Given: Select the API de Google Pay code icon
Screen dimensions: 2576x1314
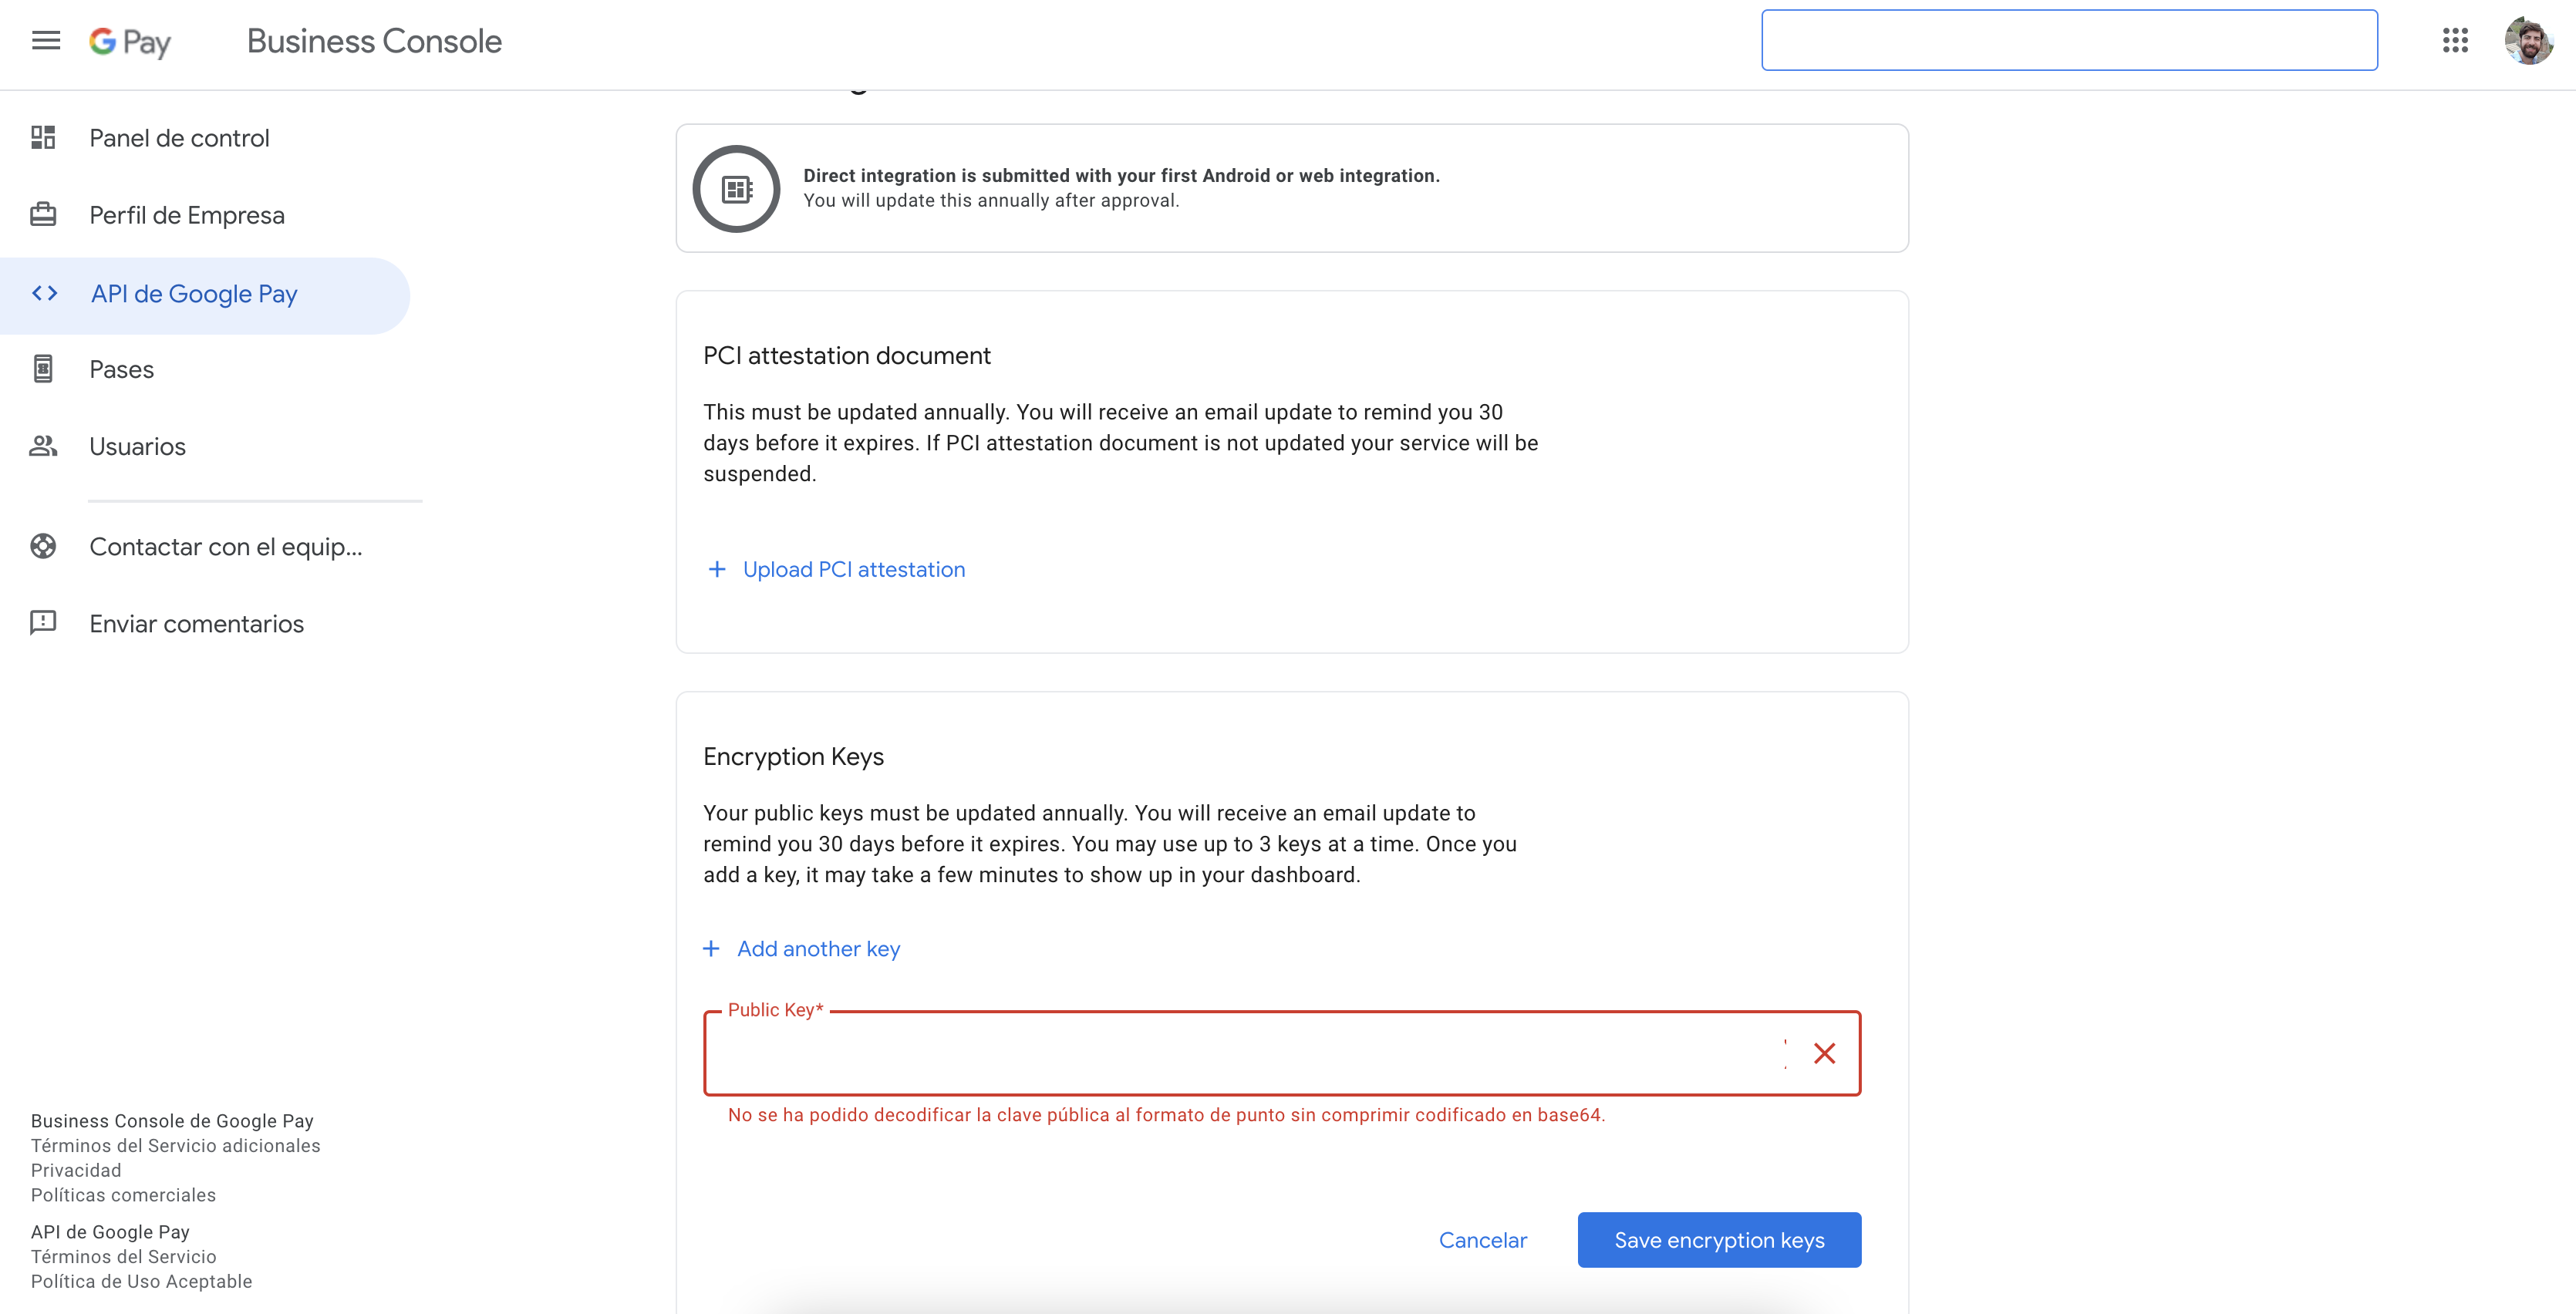Looking at the screenshot, I should pos(43,293).
